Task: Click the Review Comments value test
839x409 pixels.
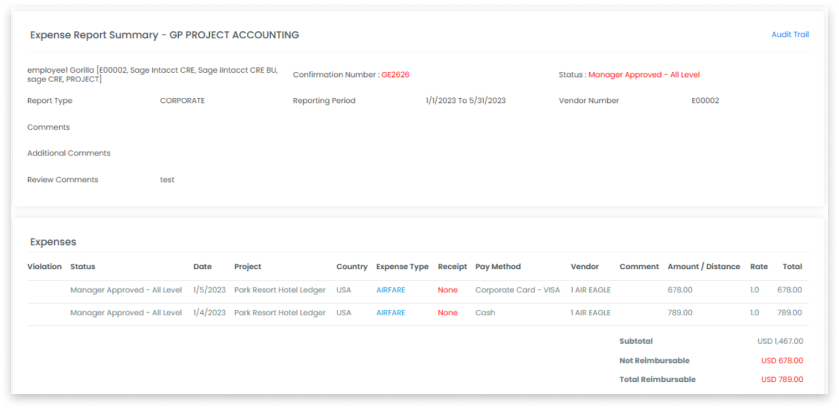Action: point(167,180)
